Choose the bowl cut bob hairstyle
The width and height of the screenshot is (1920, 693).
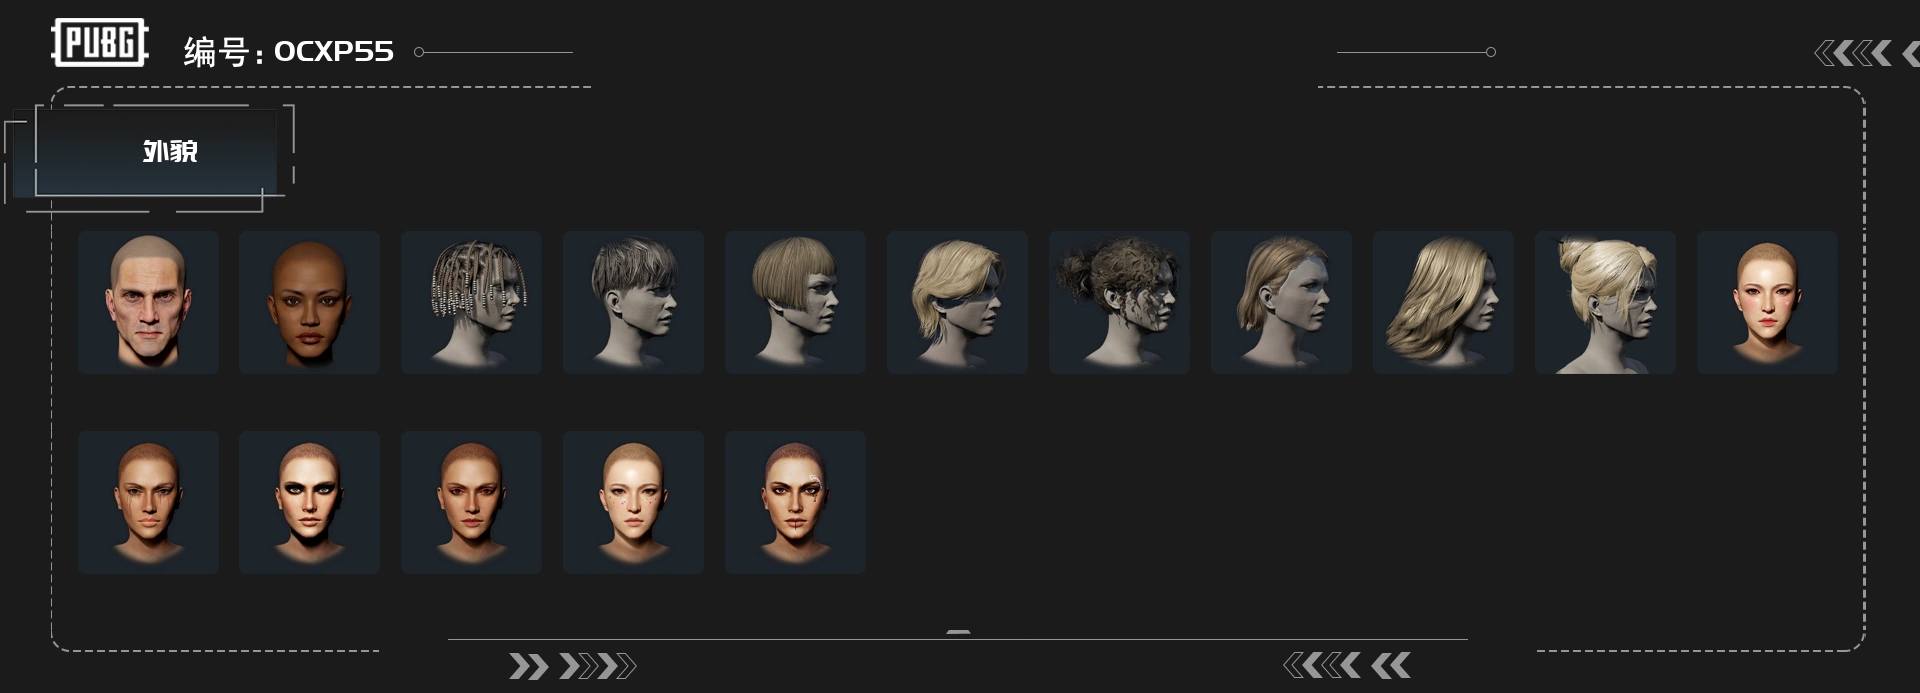tap(795, 302)
